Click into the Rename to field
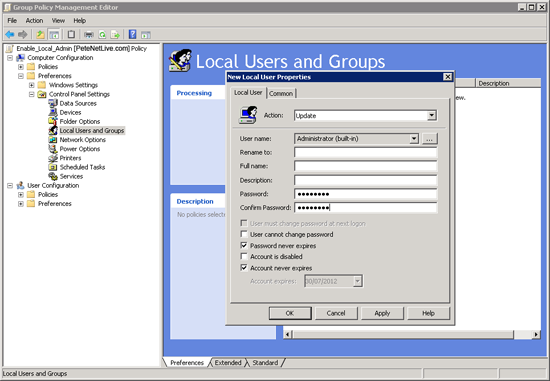The image size is (550, 381). (365, 152)
